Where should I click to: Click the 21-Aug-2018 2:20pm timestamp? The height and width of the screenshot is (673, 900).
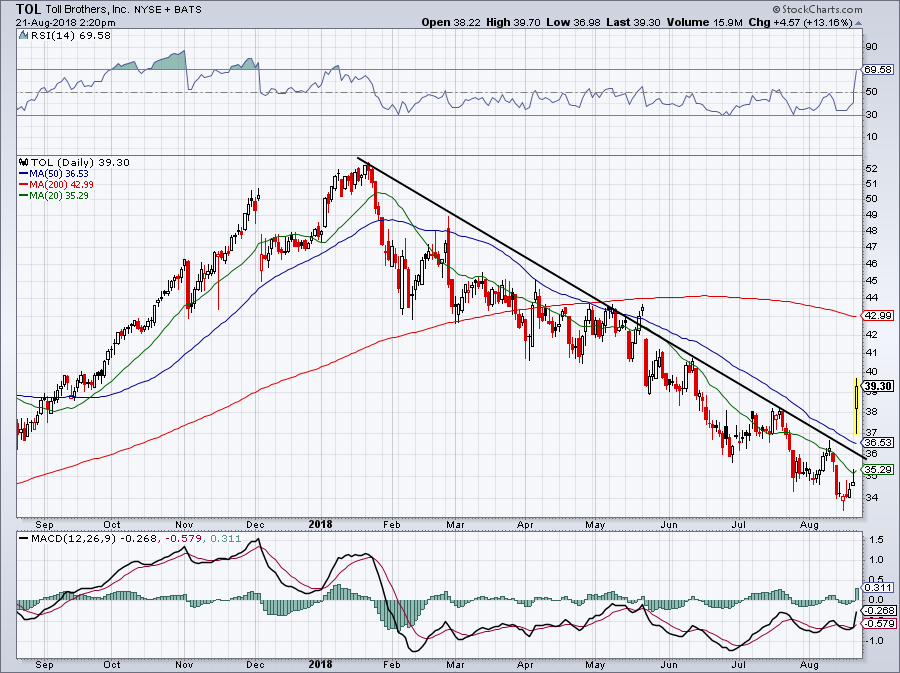[65, 23]
